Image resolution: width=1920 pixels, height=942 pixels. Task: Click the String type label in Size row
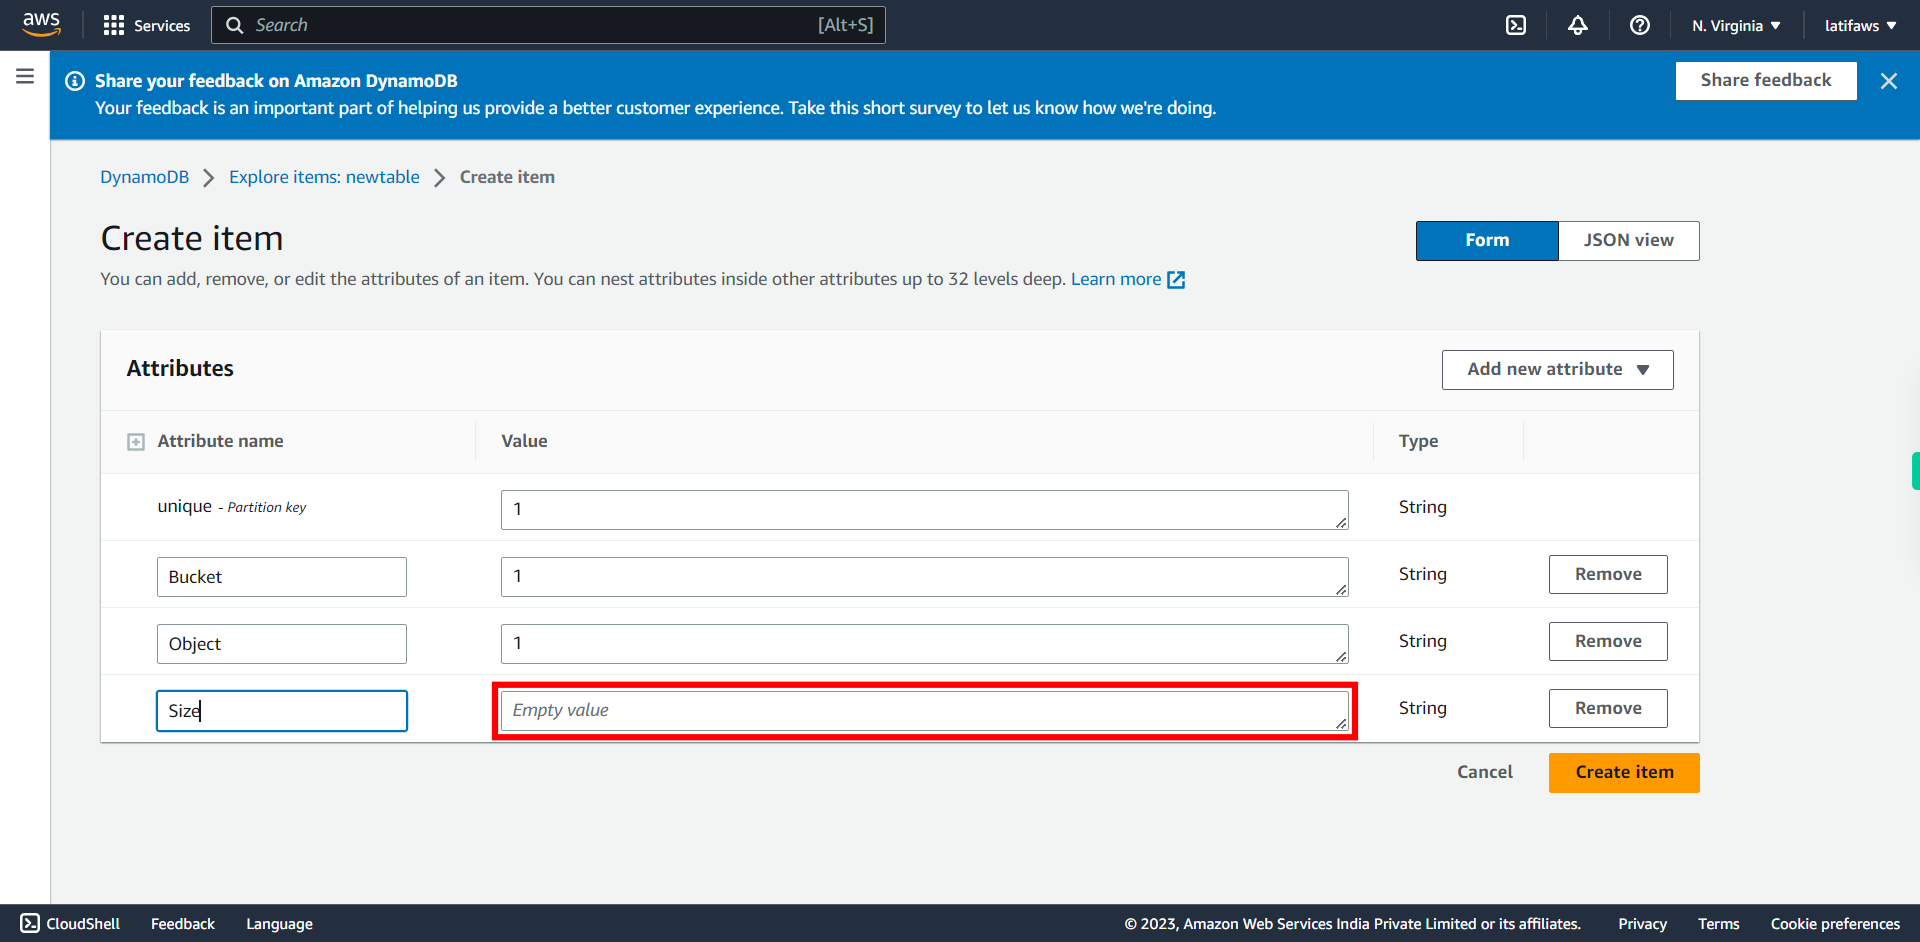pyautogui.click(x=1422, y=708)
